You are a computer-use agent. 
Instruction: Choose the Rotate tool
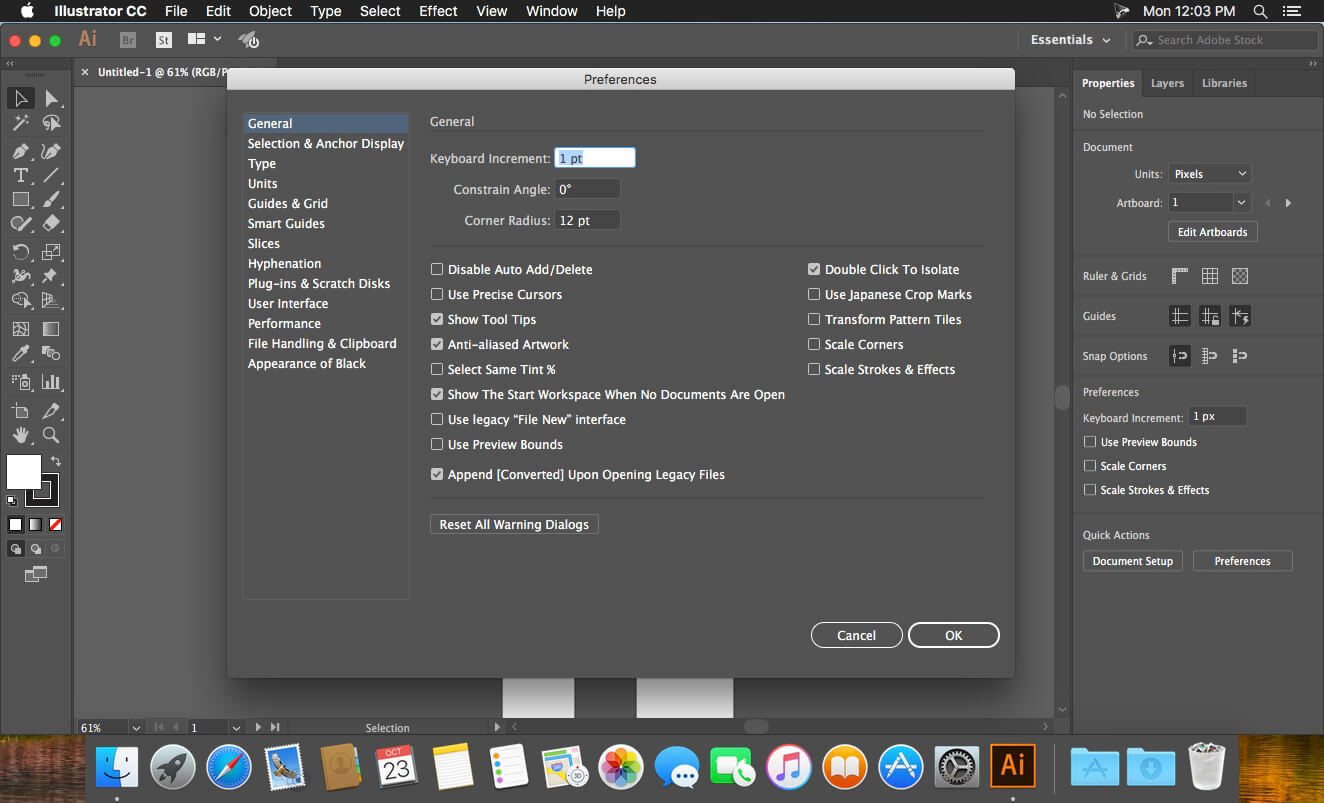tap(20, 252)
